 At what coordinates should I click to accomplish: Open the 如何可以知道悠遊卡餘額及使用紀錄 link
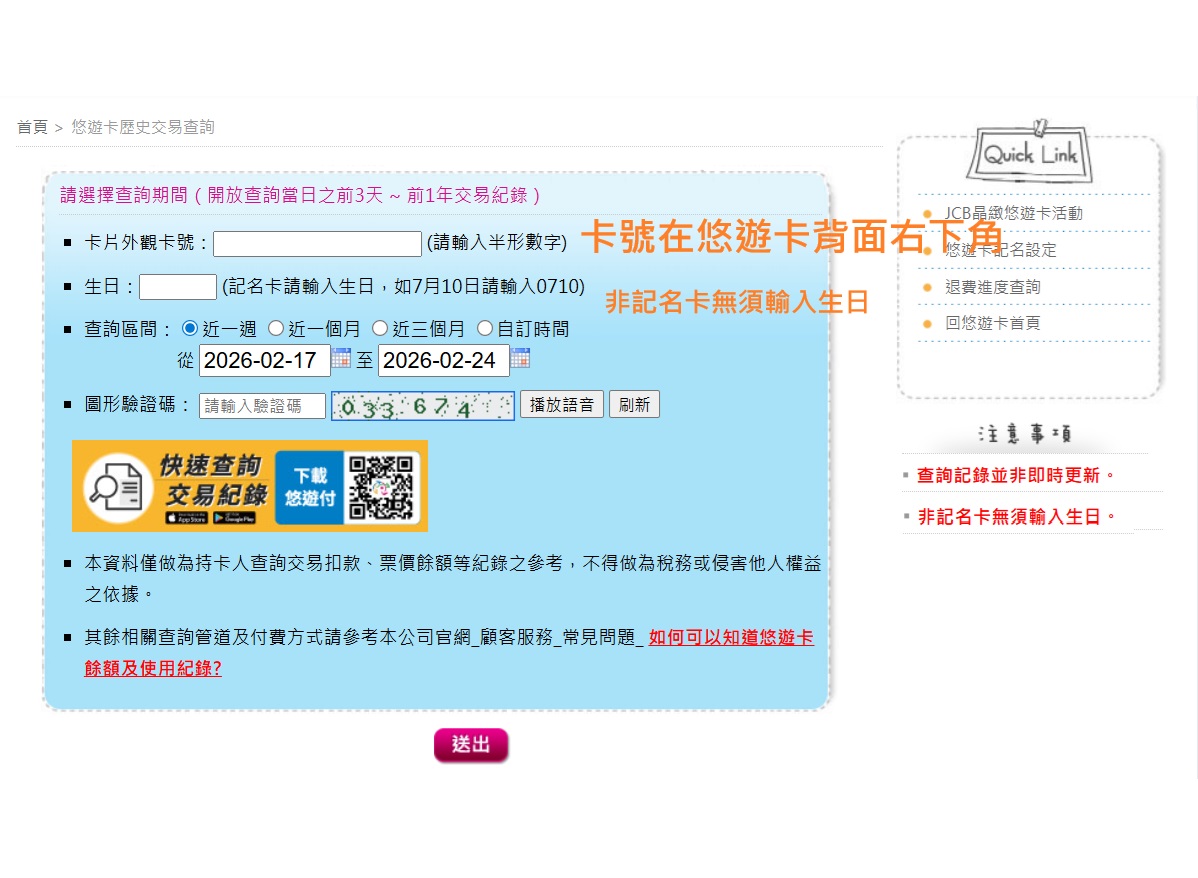pos(731,637)
